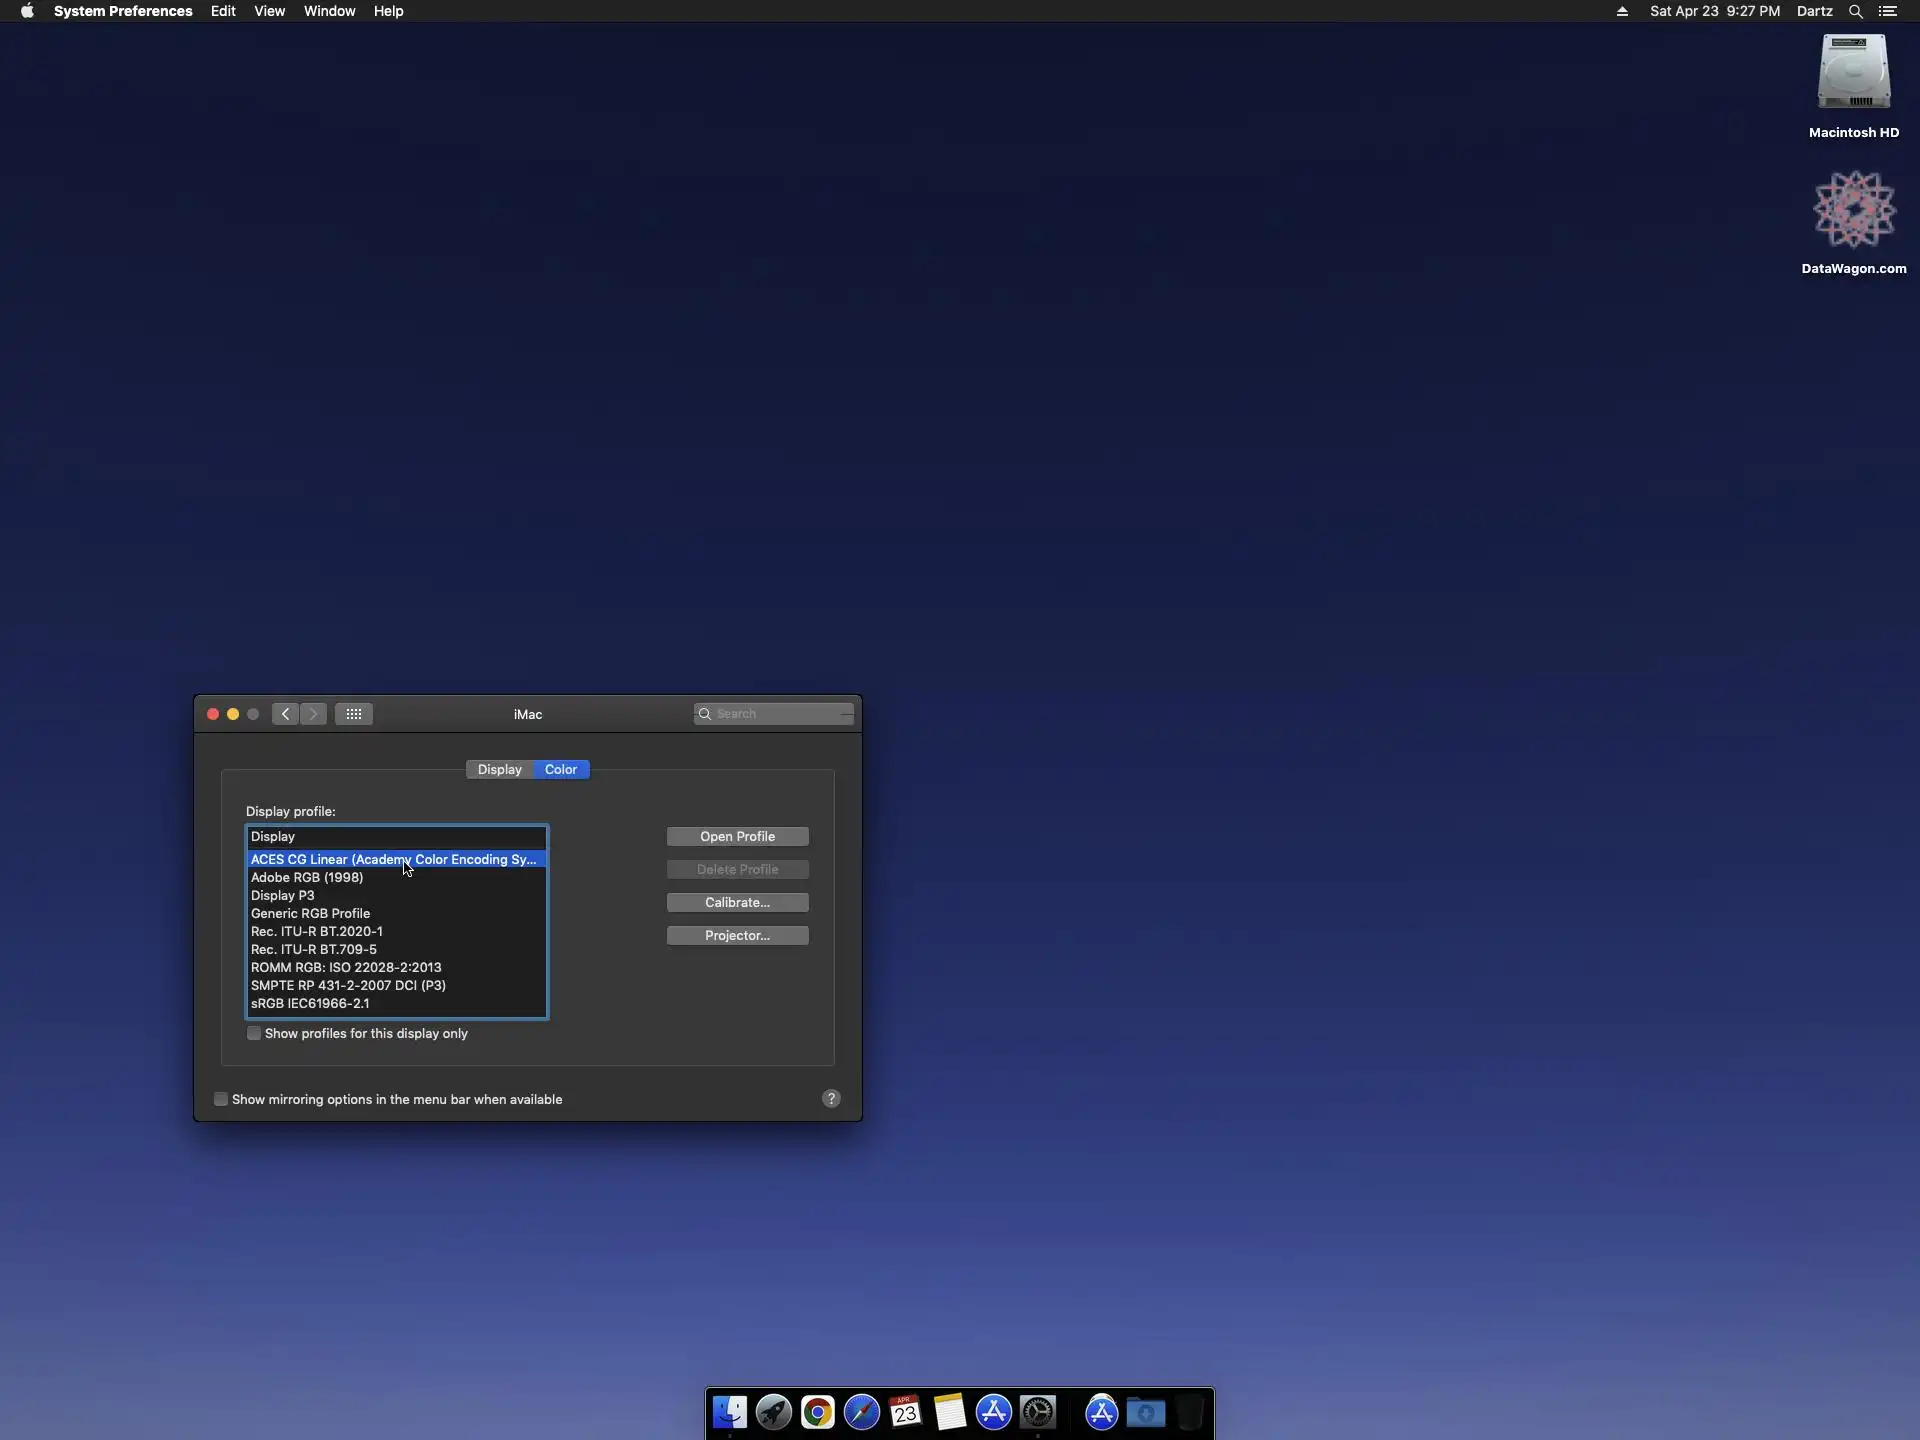The width and height of the screenshot is (1920, 1440).
Task: Click the Calibrate... button
Action: point(737,903)
